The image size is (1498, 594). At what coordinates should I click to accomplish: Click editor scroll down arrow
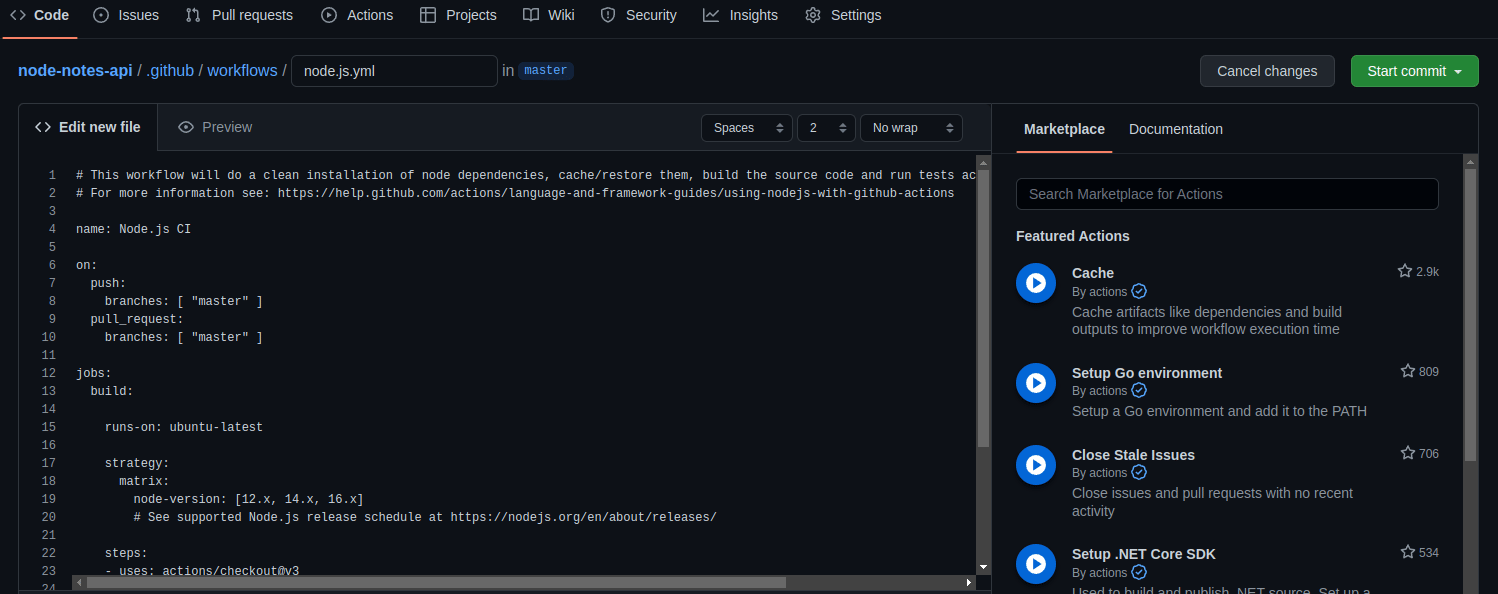tap(983, 566)
